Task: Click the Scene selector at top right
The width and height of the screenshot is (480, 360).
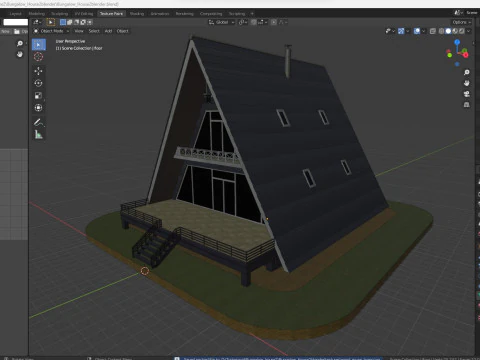Action: coord(467,13)
